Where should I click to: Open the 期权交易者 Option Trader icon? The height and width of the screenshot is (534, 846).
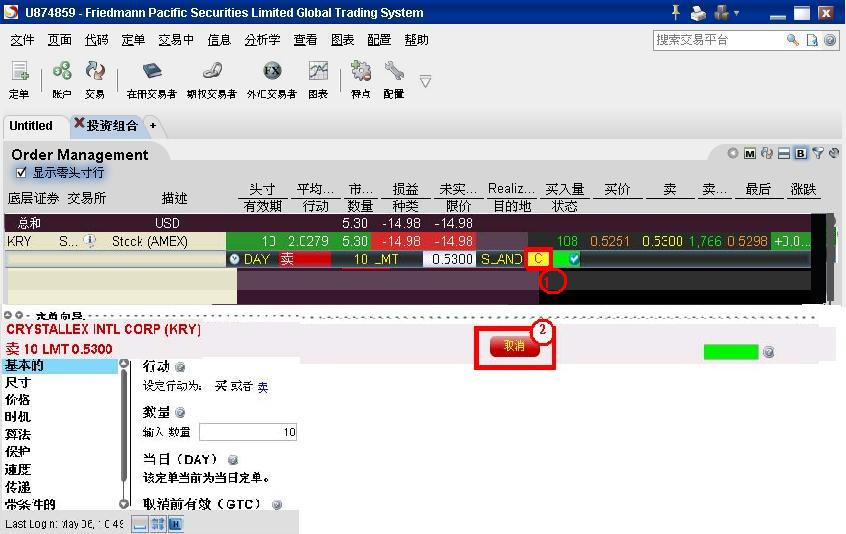pyautogui.click(x=211, y=78)
